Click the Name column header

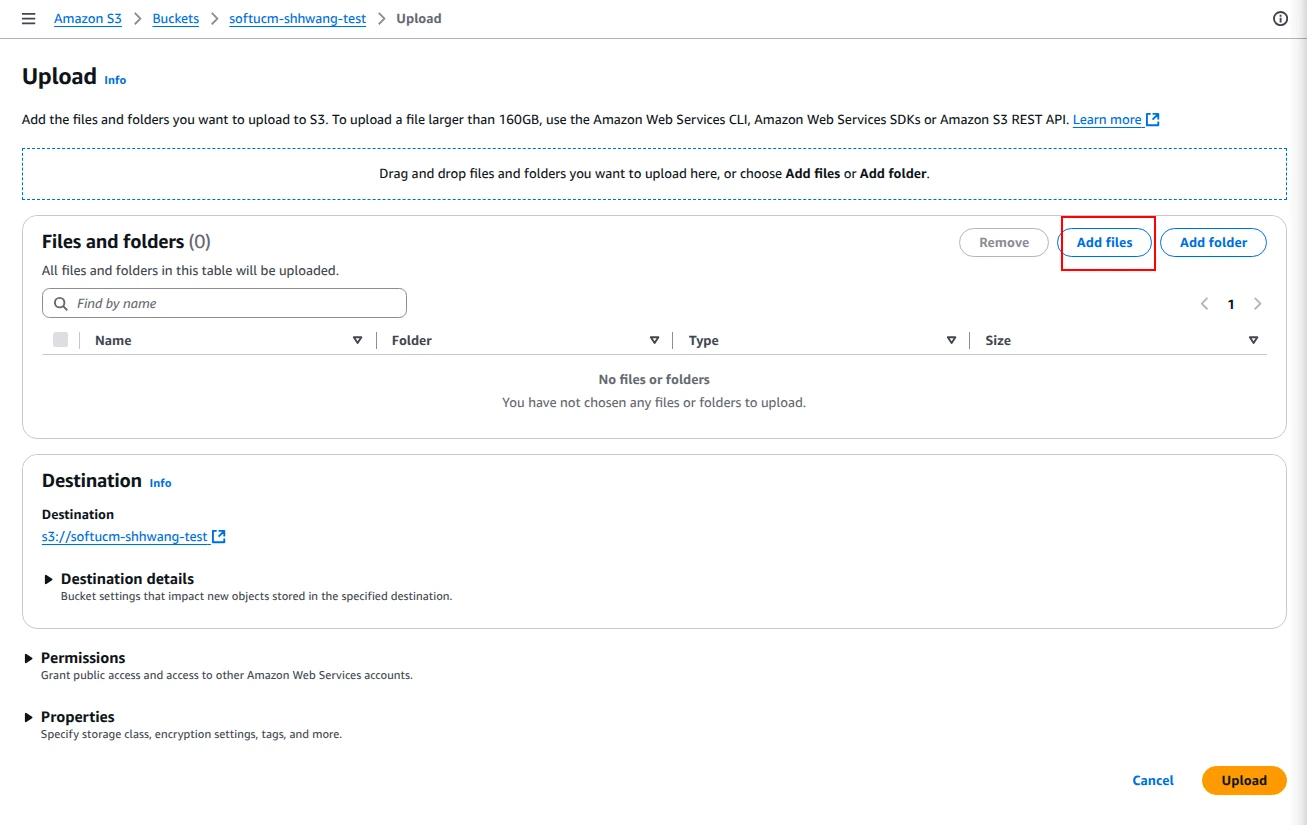point(113,341)
